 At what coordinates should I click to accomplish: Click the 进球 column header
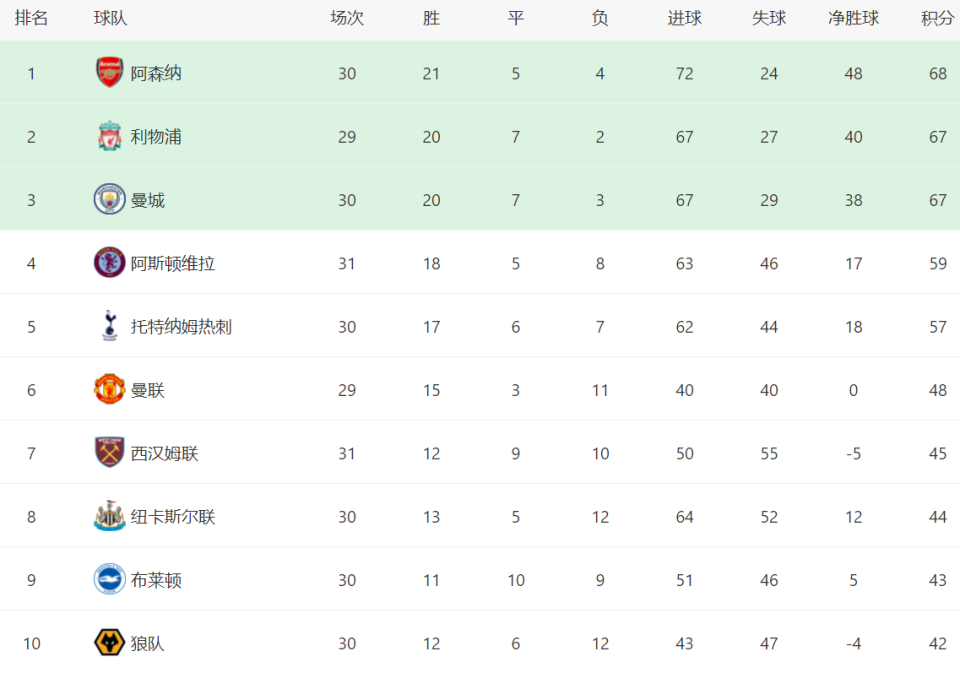point(684,18)
